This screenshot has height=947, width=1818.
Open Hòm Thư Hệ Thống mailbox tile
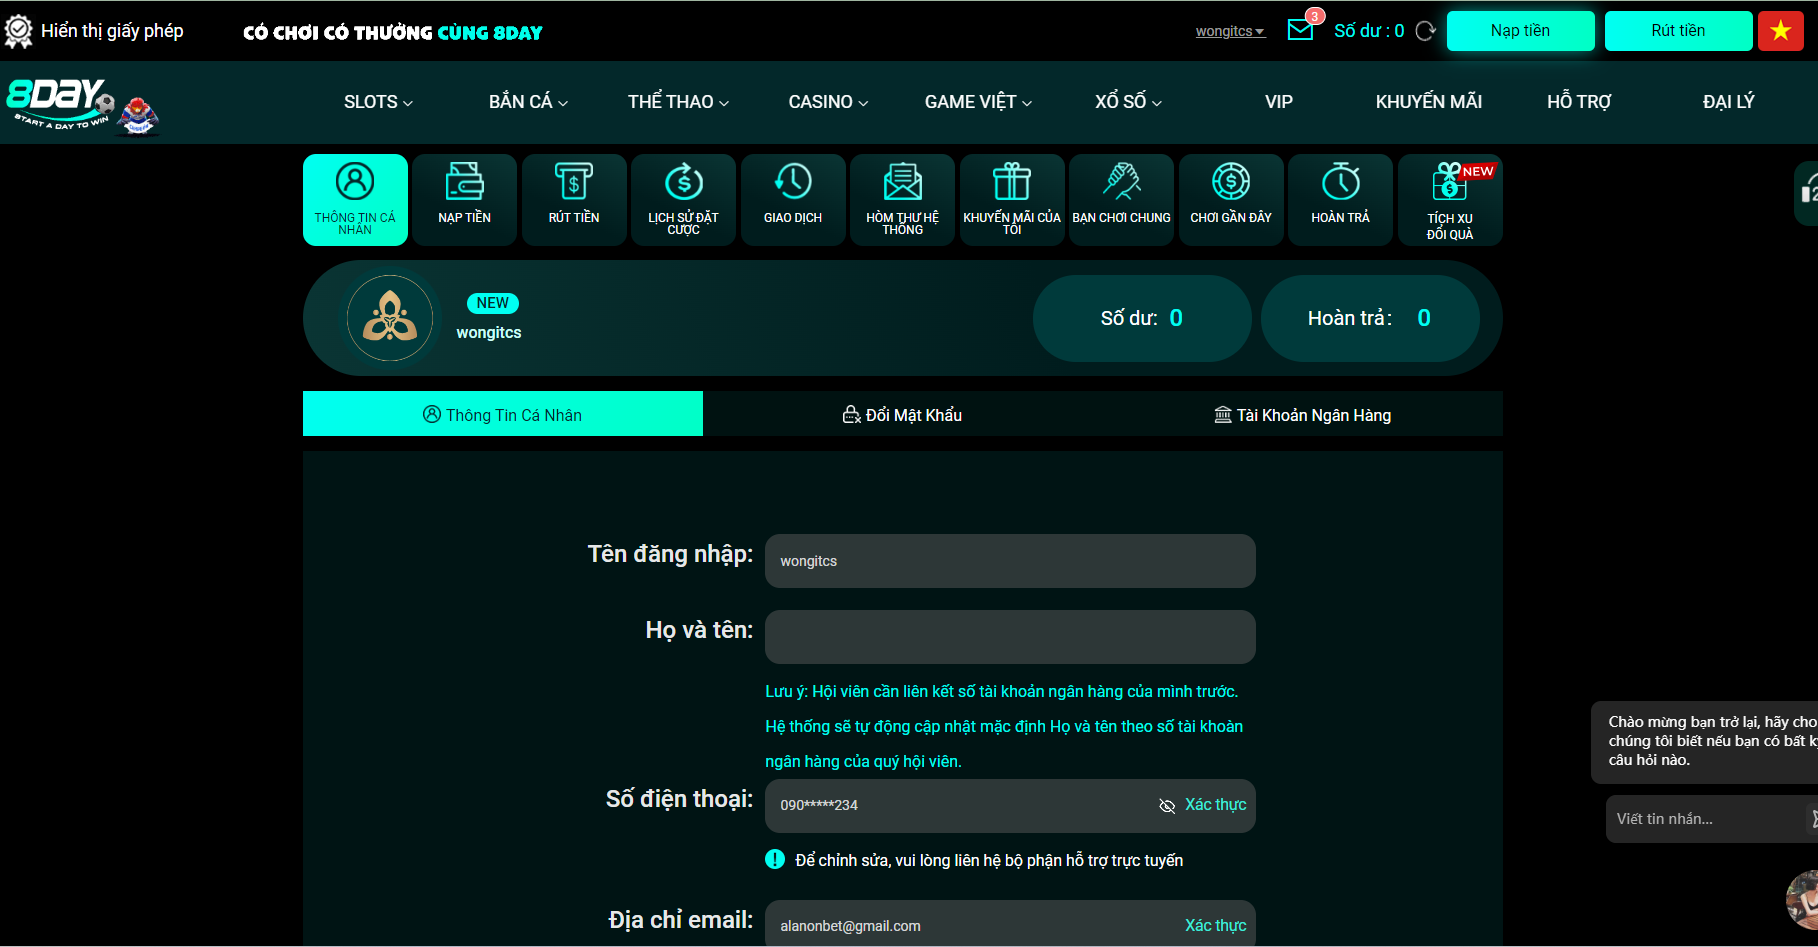(x=902, y=200)
